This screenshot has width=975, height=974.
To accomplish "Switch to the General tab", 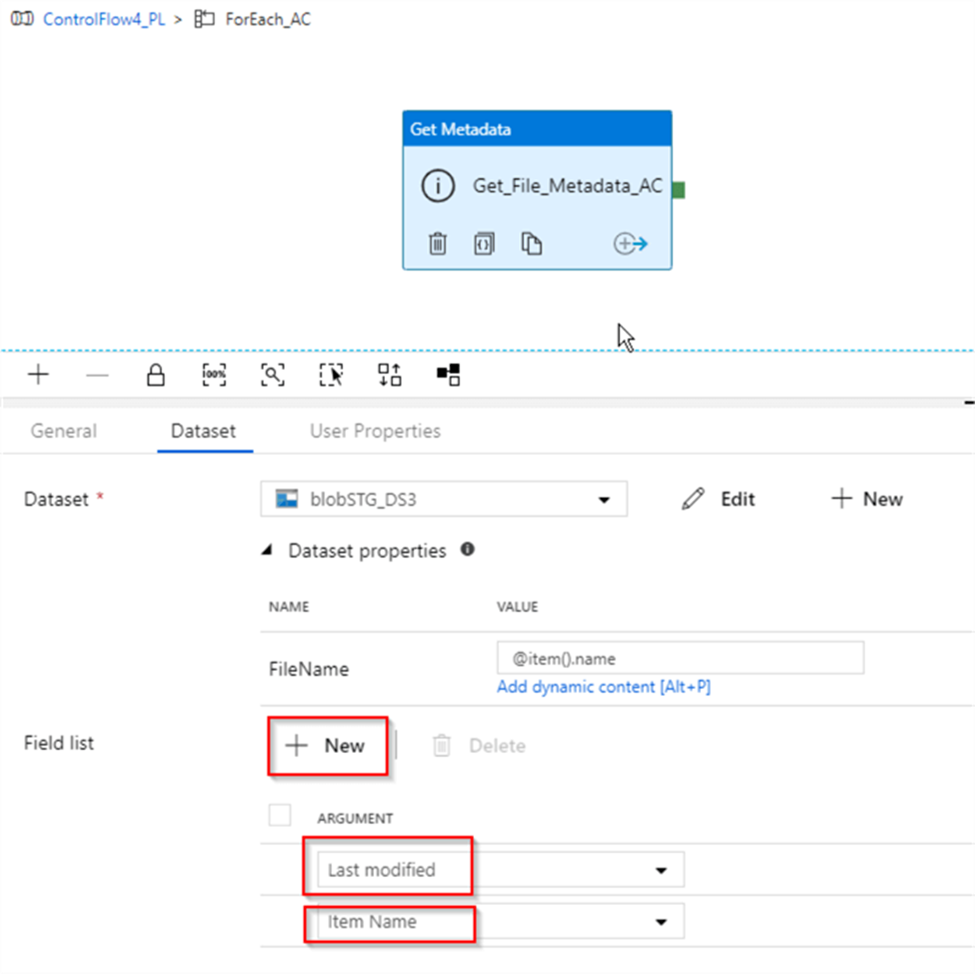I will coord(64,431).
